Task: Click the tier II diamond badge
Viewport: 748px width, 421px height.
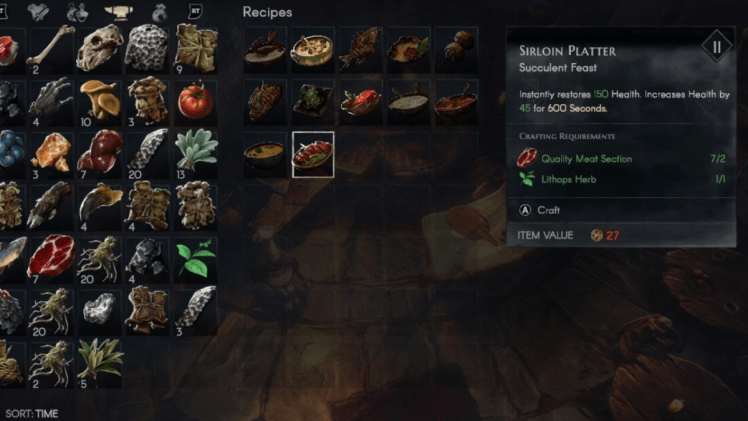Action: tap(716, 47)
